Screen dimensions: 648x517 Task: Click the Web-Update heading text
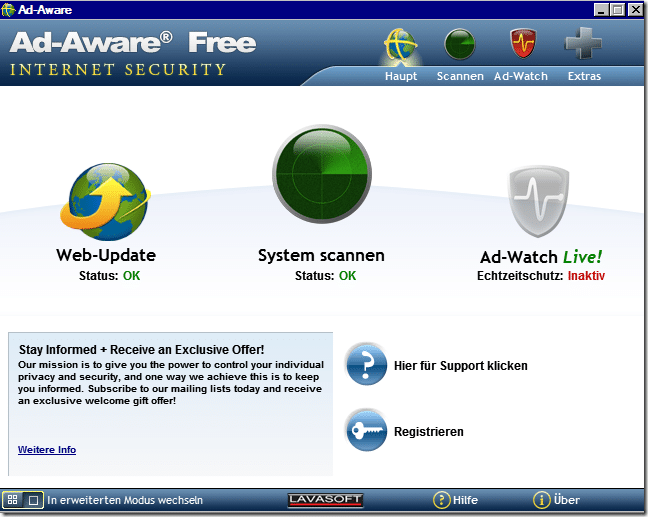pos(106,255)
